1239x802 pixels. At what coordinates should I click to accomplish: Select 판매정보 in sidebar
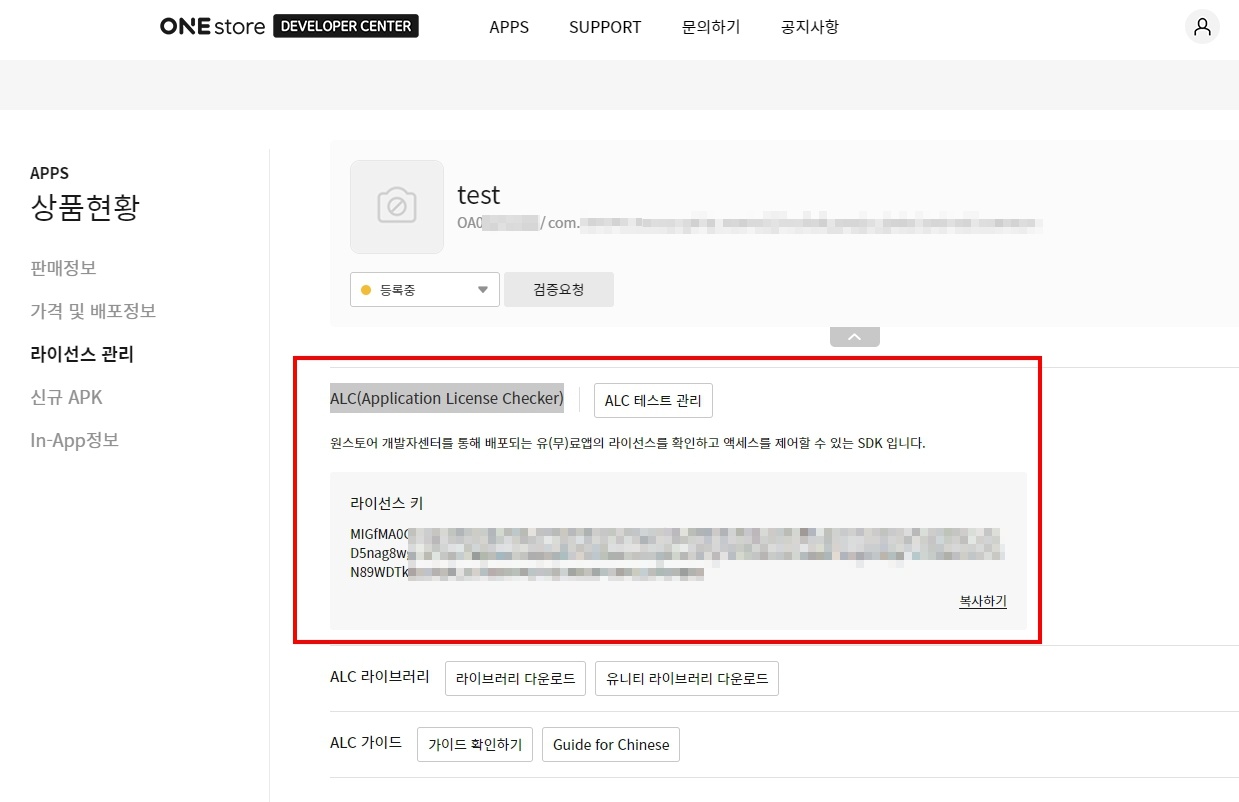click(63, 268)
